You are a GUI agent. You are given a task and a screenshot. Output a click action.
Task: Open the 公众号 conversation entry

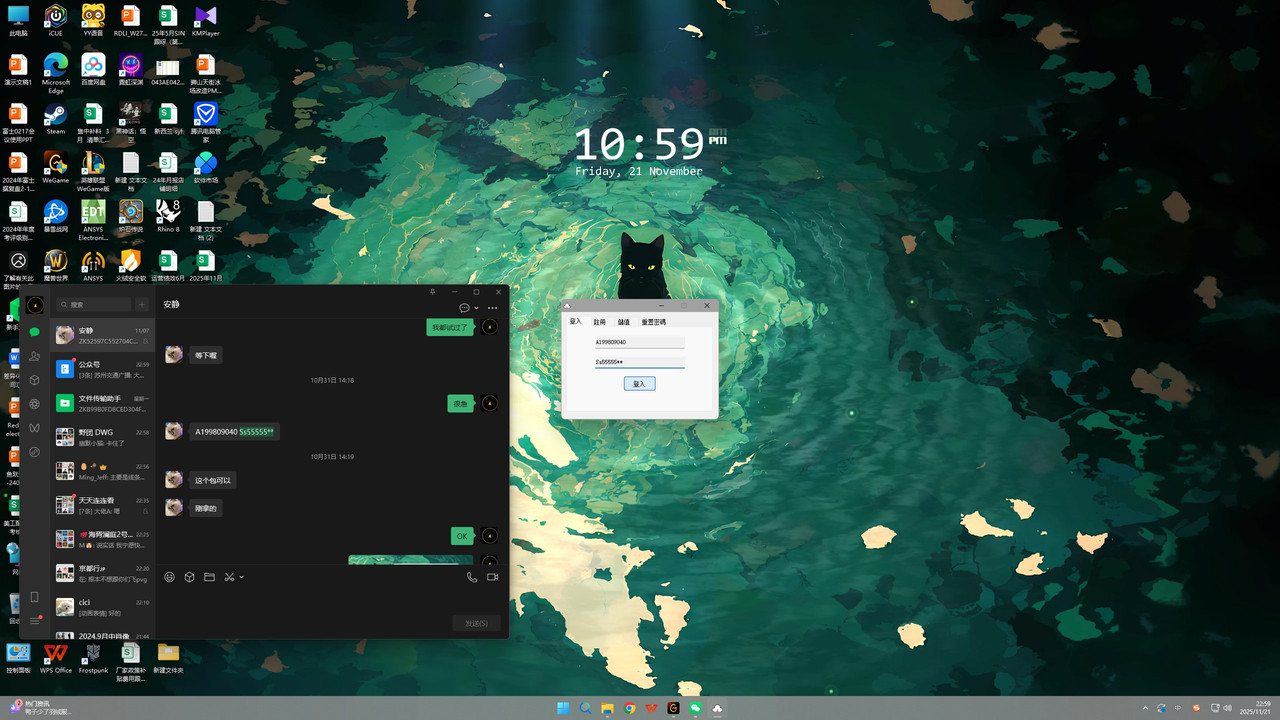pos(103,369)
